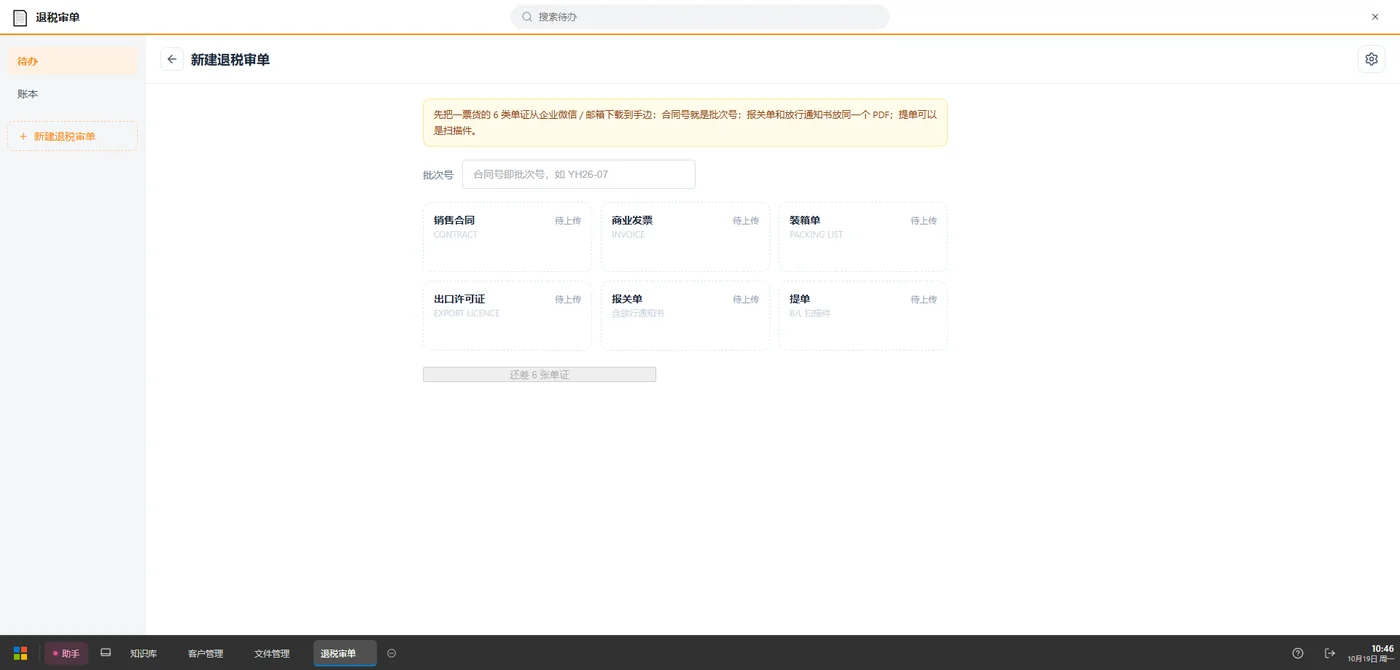Close the window with X
The height and width of the screenshot is (670, 1400).
click(1375, 17)
